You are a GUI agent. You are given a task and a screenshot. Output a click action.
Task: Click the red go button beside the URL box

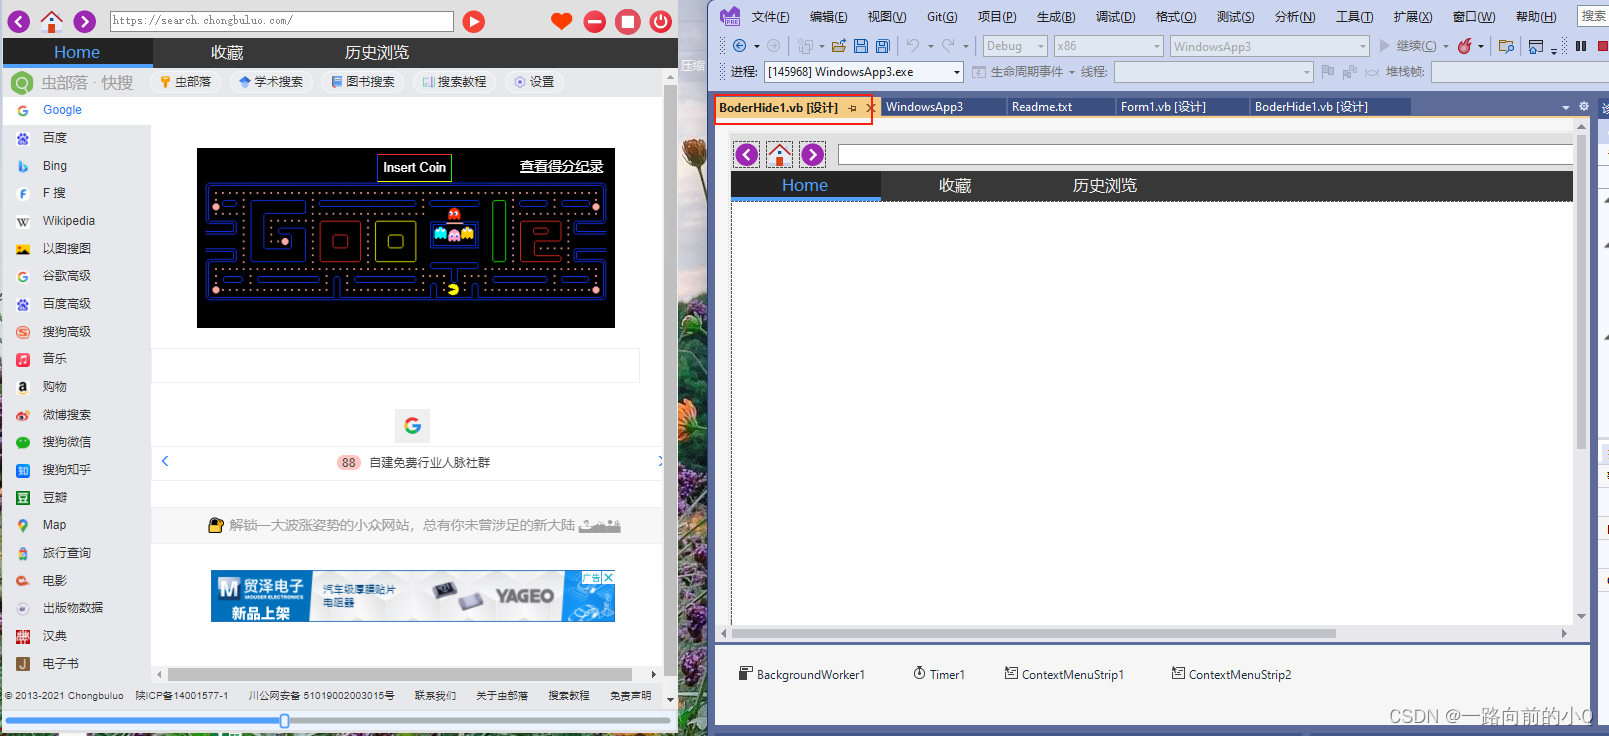click(474, 21)
